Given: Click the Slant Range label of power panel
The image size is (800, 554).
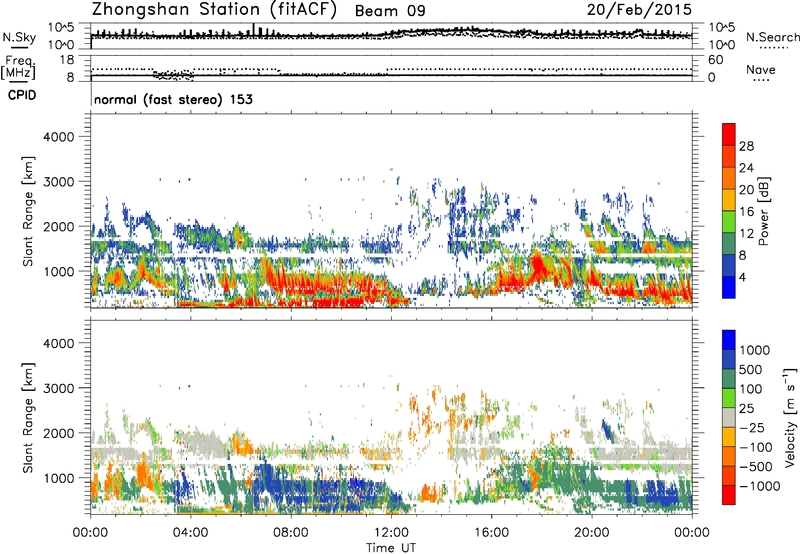Looking at the screenshot, I should click(x=28, y=211).
